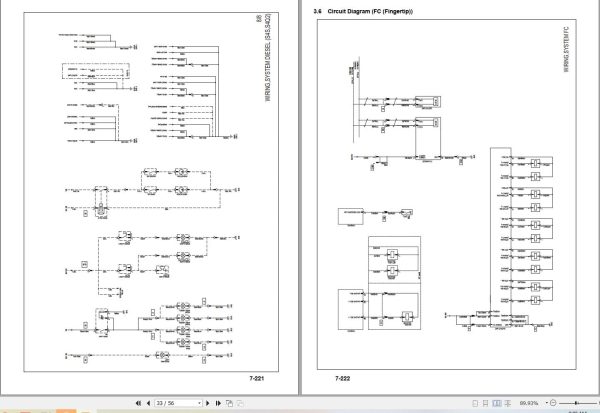Viewport: 600px width, 413px height.
Task: Click the page number field 33 / 56
Action: (176, 403)
